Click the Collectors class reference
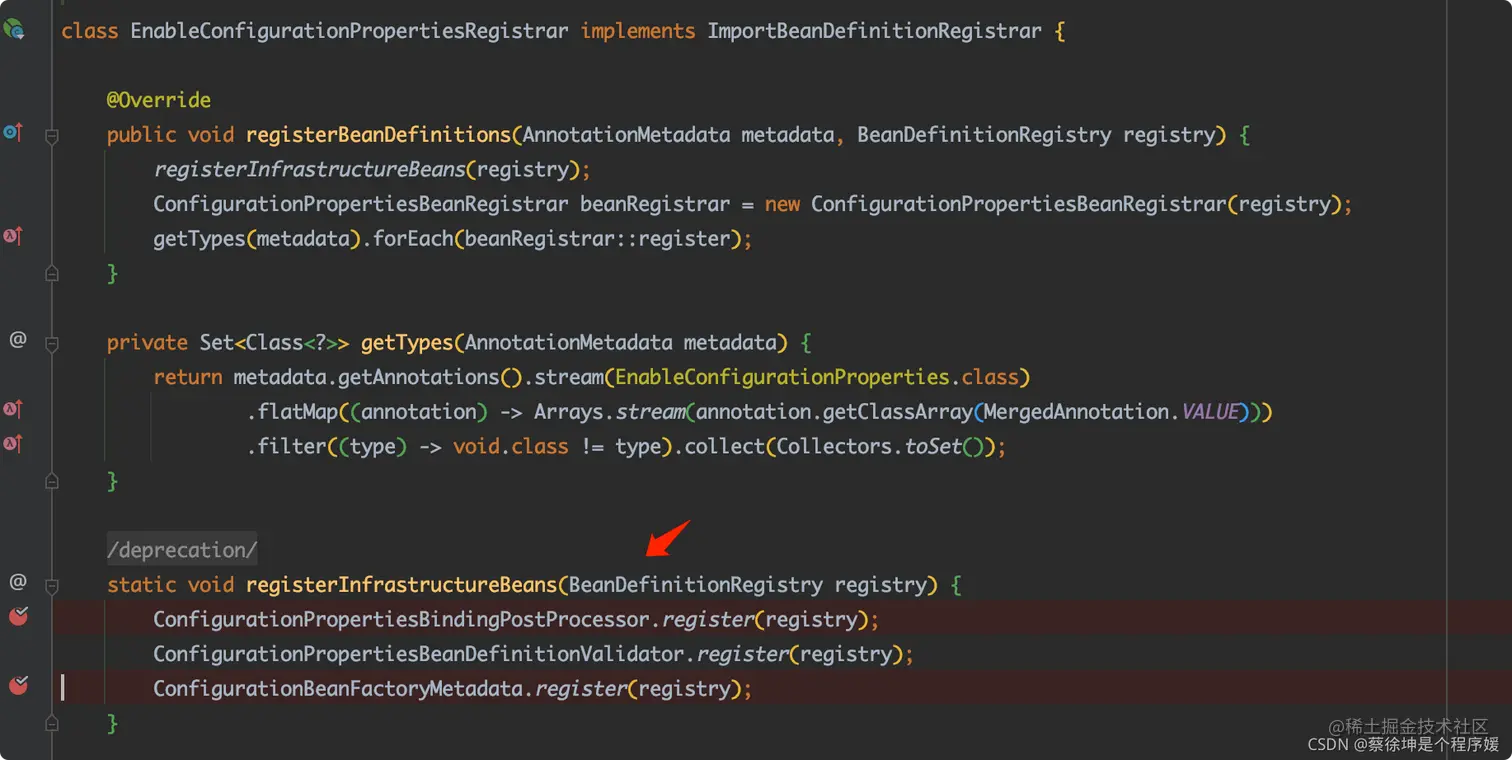Screen dimensions: 1512x760 pyautogui.click(x=834, y=447)
